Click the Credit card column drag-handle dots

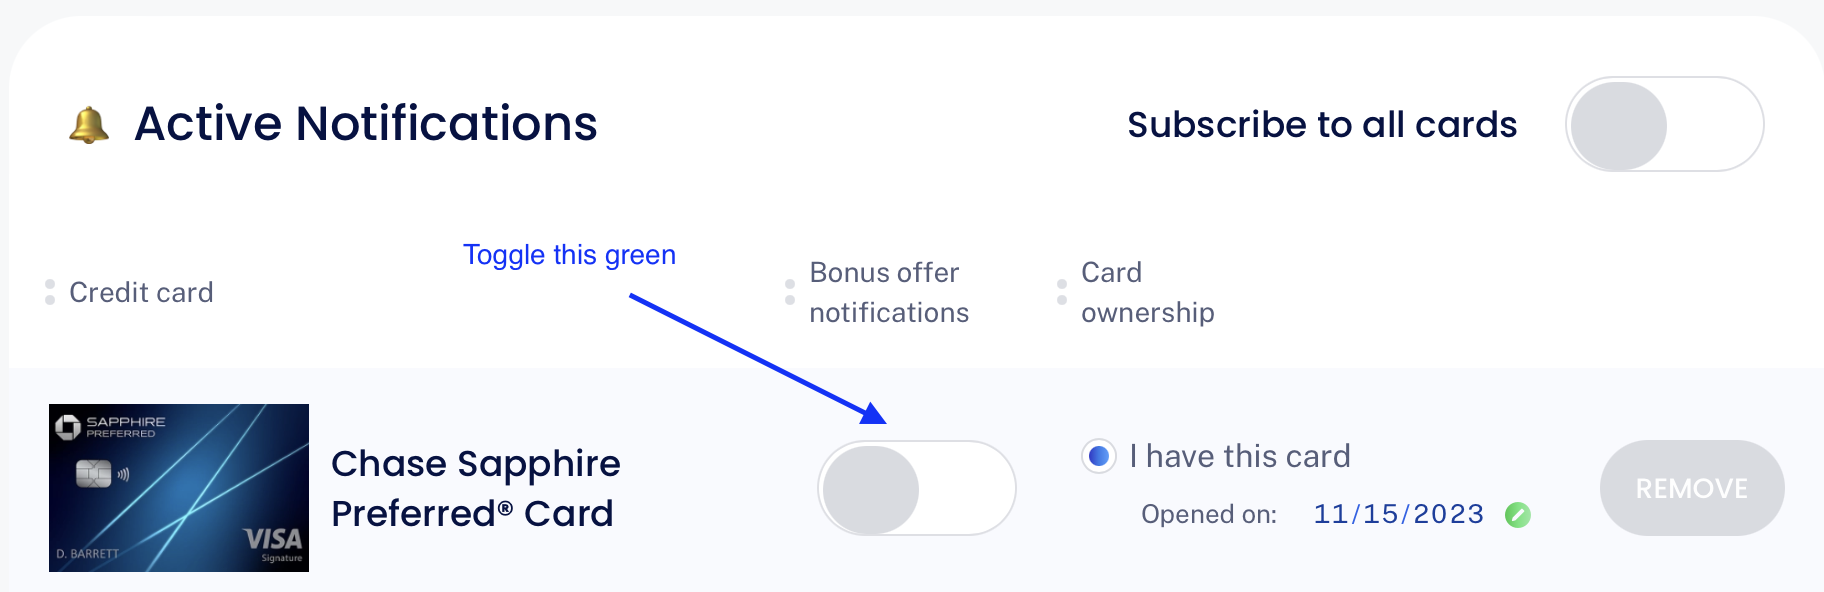[50, 292]
